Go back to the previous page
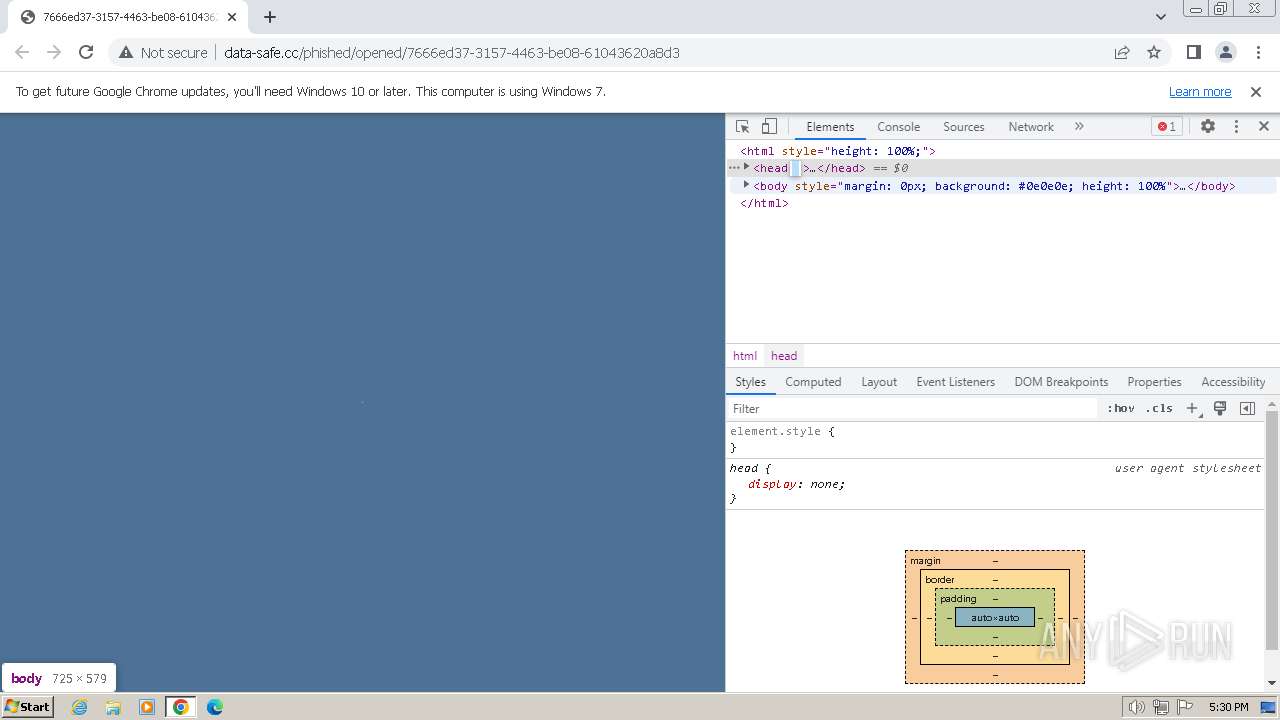The height and width of the screenshot is (720, 1280). tap(22, 52)
